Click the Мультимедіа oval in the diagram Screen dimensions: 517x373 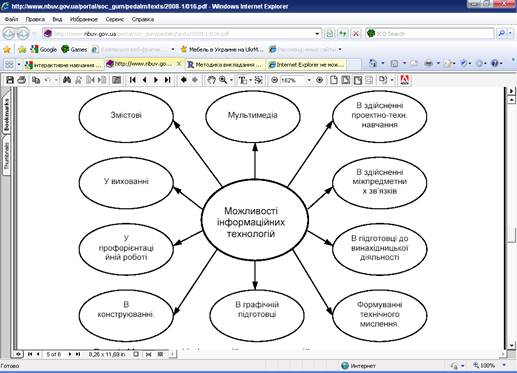(x=253, y=117)
